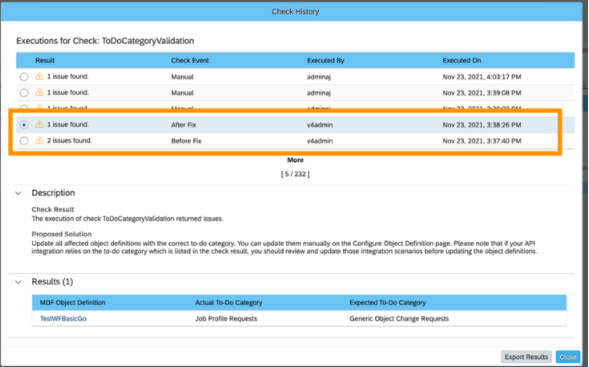Click the Result column header
The image size is (589, 367).
45,60
